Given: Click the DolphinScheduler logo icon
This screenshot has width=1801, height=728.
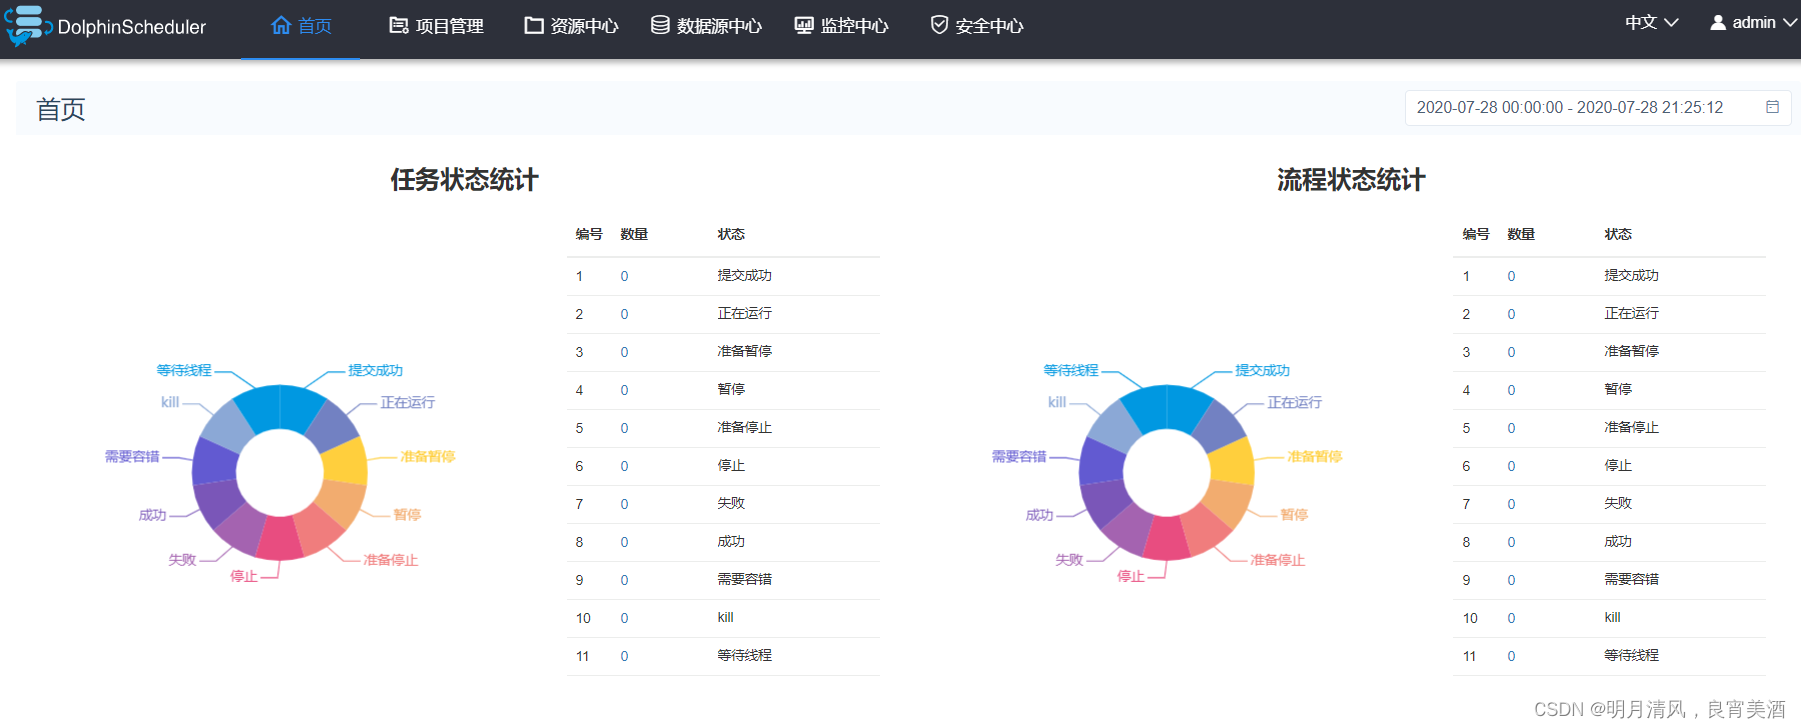Looking at the screenshot, I should [x=27, y=26].
